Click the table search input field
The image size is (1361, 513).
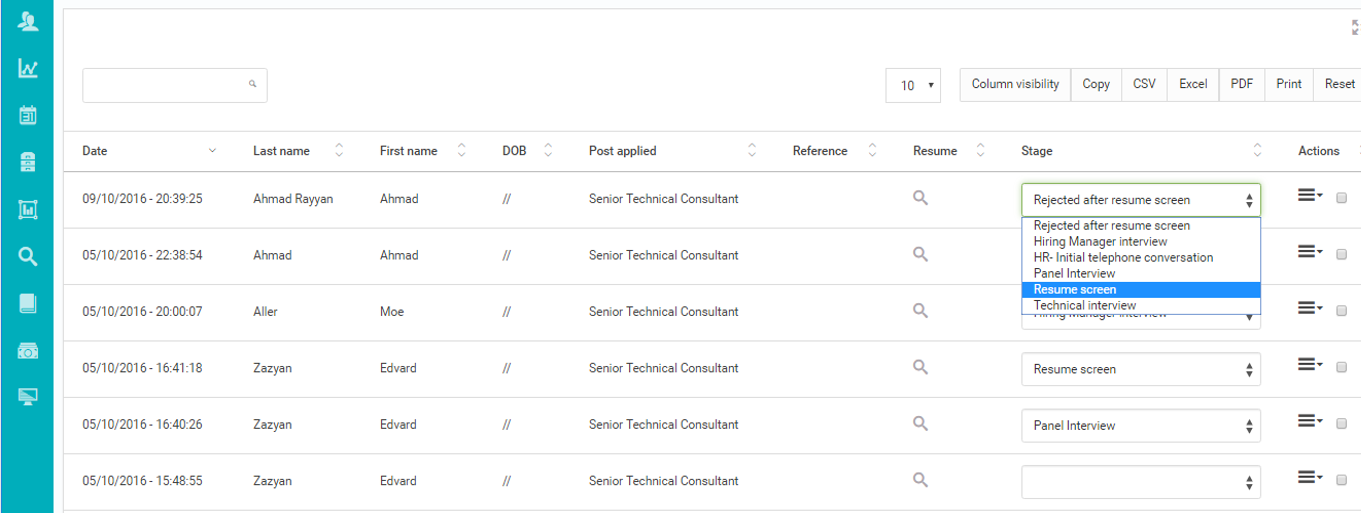(x=165, y=85)
